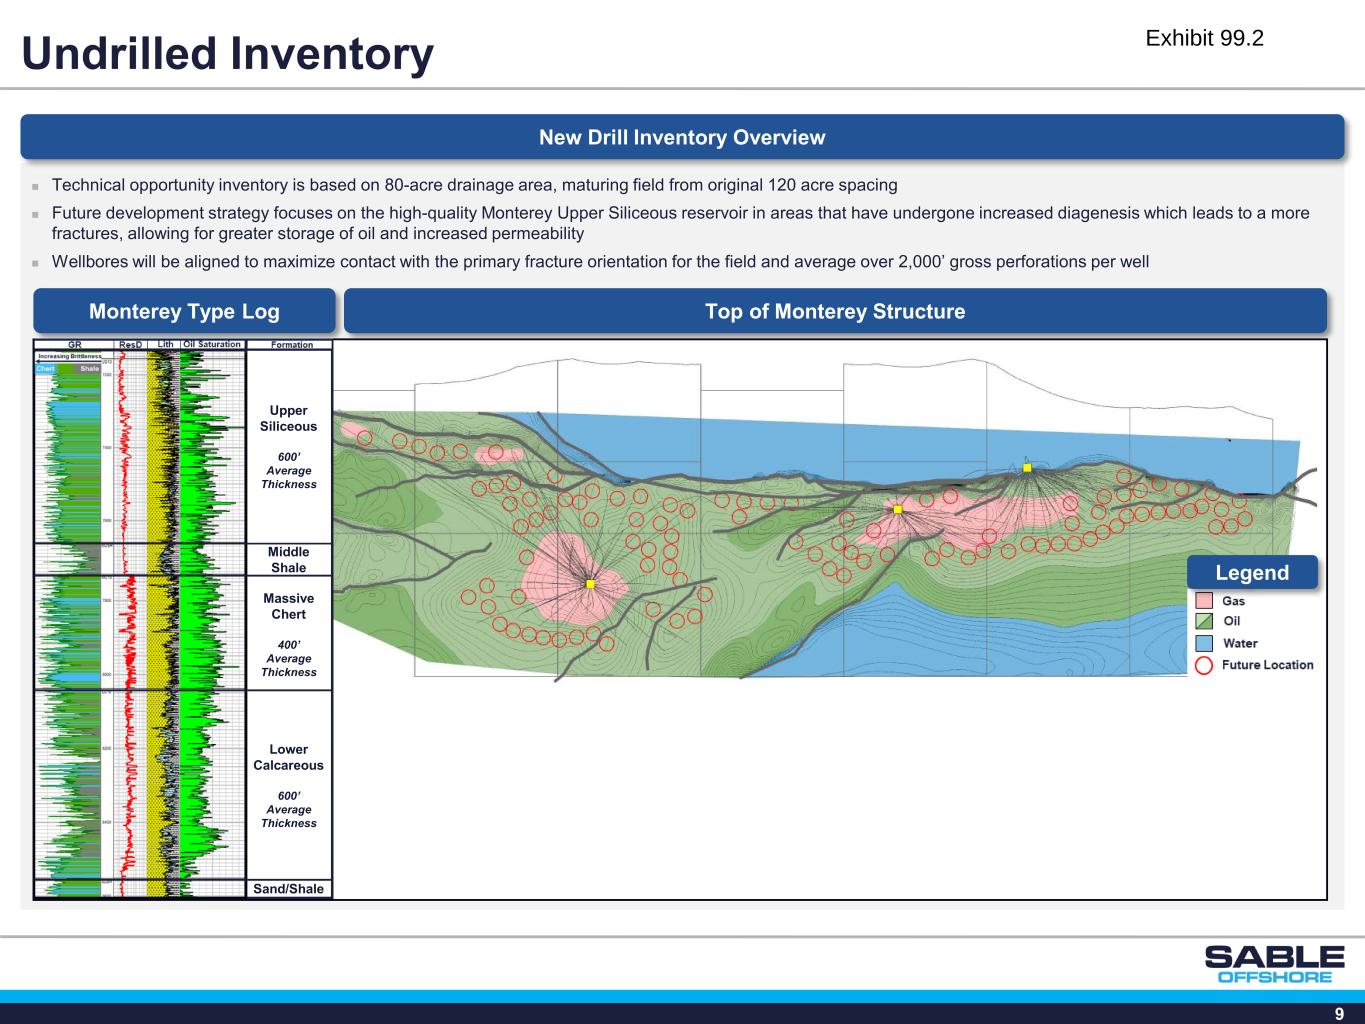Click the New Drill Inventory Overview banner
The height and width of the screenshot is (1024, 1365).
pos(682,138)
